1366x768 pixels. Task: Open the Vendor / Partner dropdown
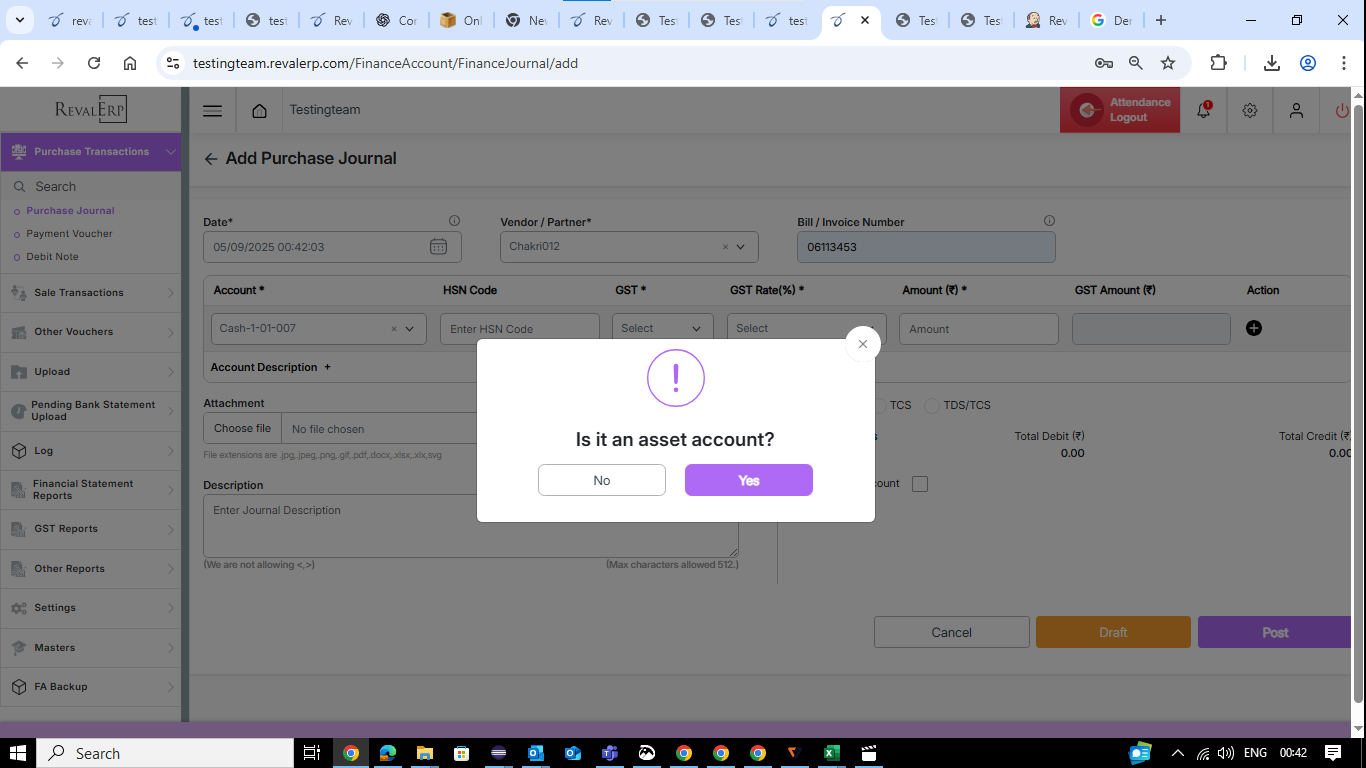coord(741,247)
